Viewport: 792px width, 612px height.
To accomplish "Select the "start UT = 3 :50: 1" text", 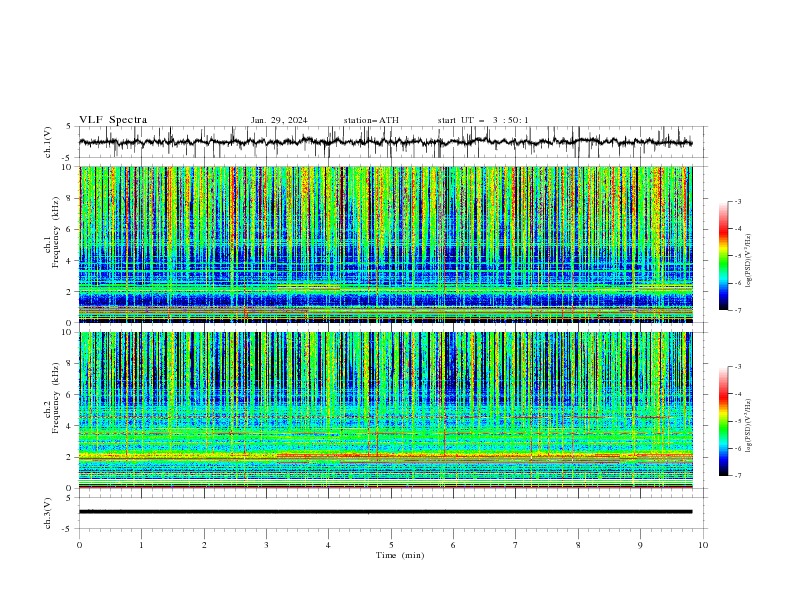I will [483, 120].
